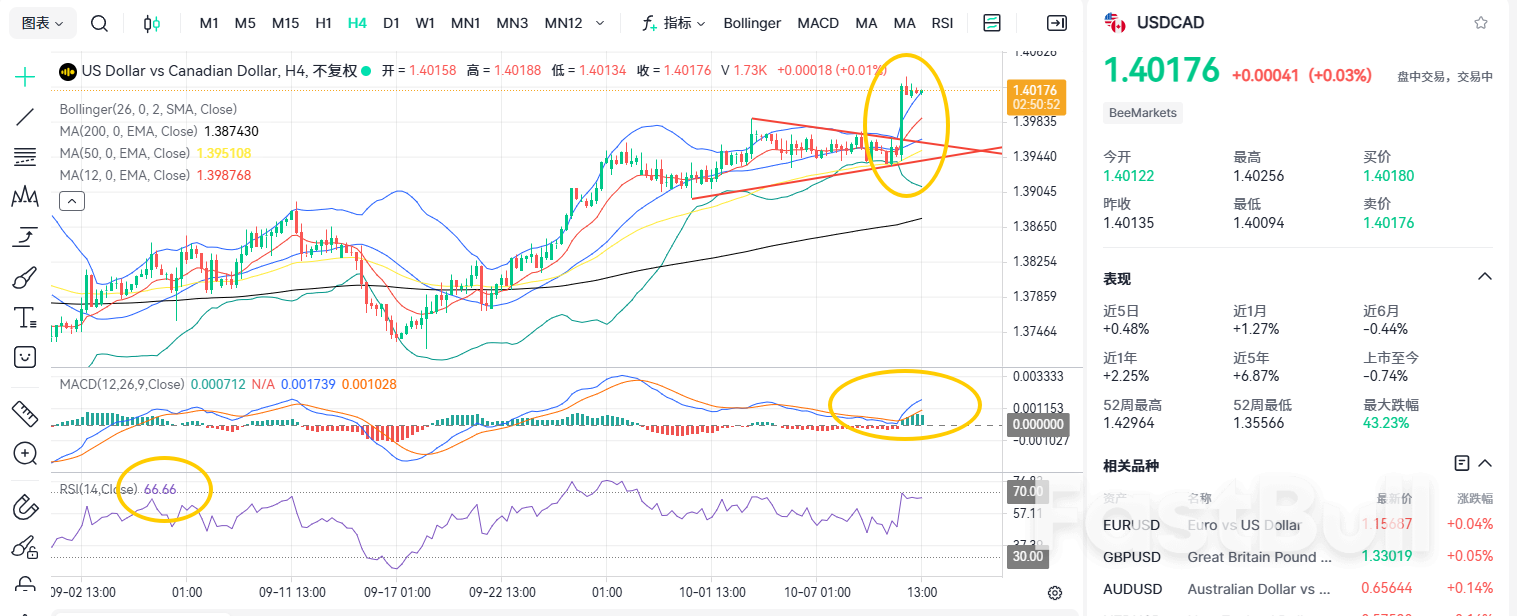This screenshot has width=1517, height=616.
Task: Select the trend line drawing tool
Action: click(x=25, y=117)
